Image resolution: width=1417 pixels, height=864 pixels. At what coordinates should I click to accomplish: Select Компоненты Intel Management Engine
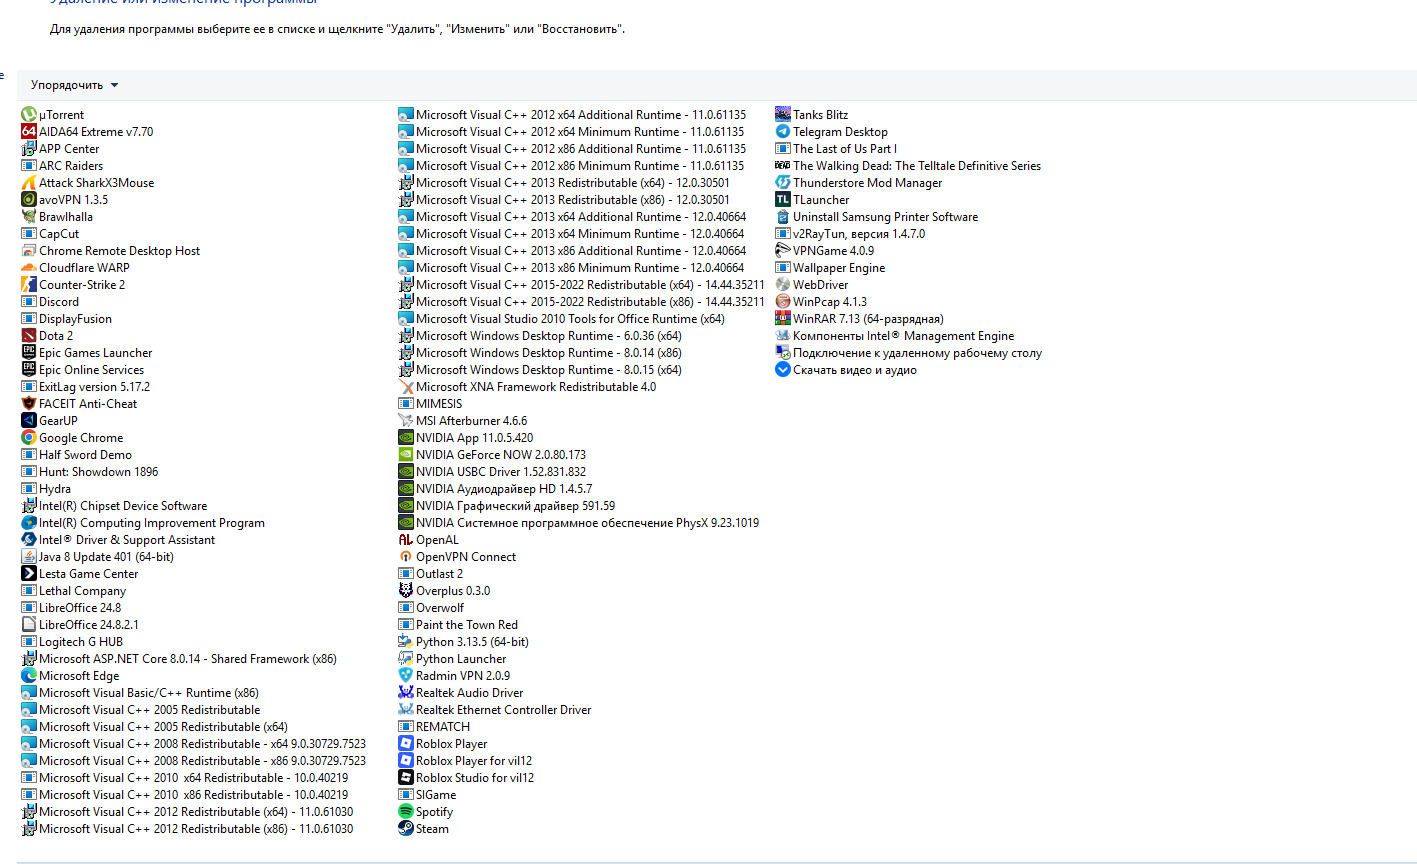point(895,336)
